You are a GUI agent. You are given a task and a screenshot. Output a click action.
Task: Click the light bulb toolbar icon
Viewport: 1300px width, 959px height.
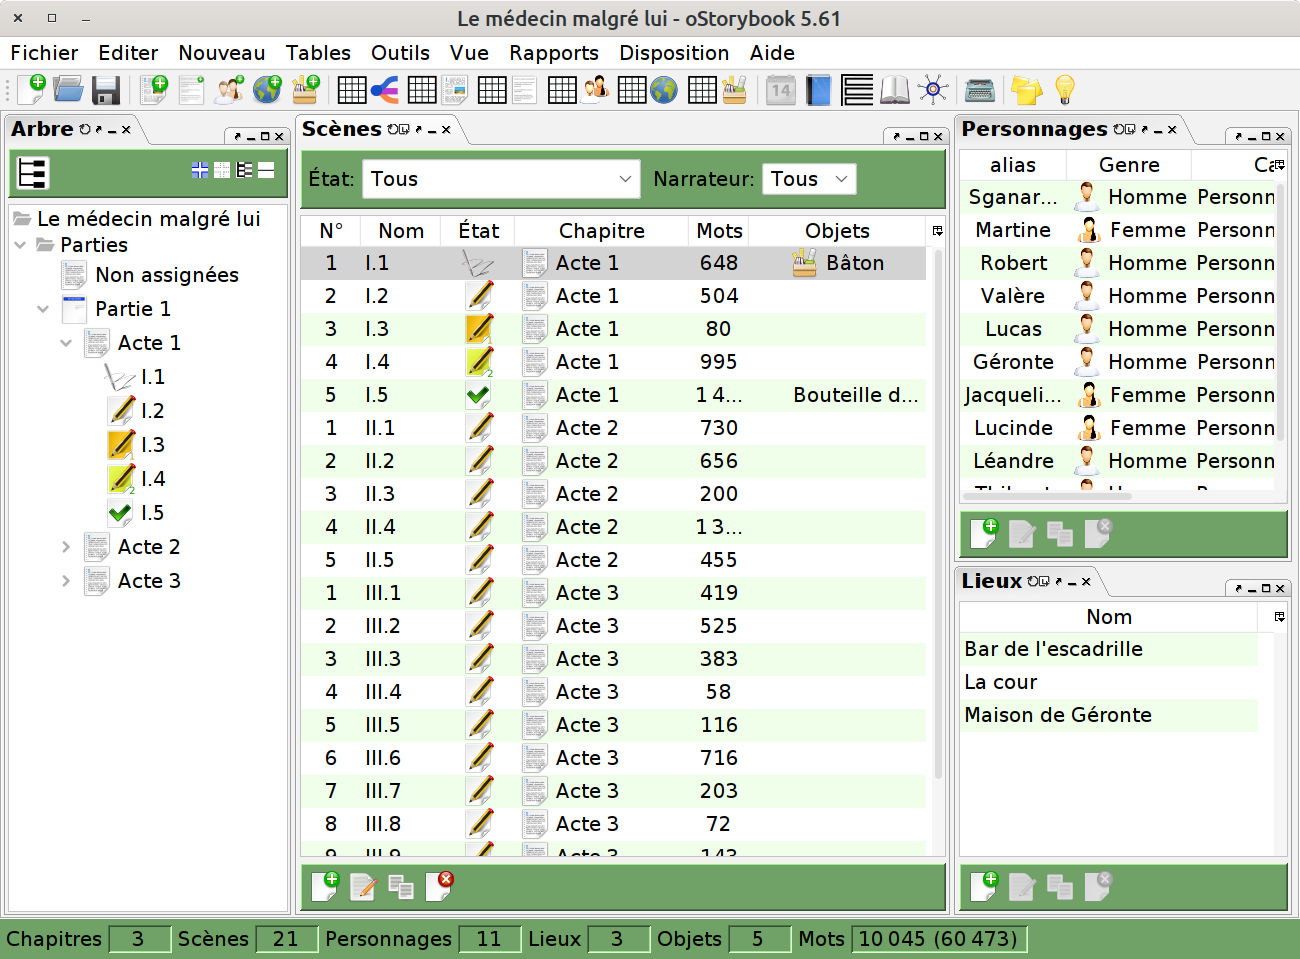[x=1065, y=90]
